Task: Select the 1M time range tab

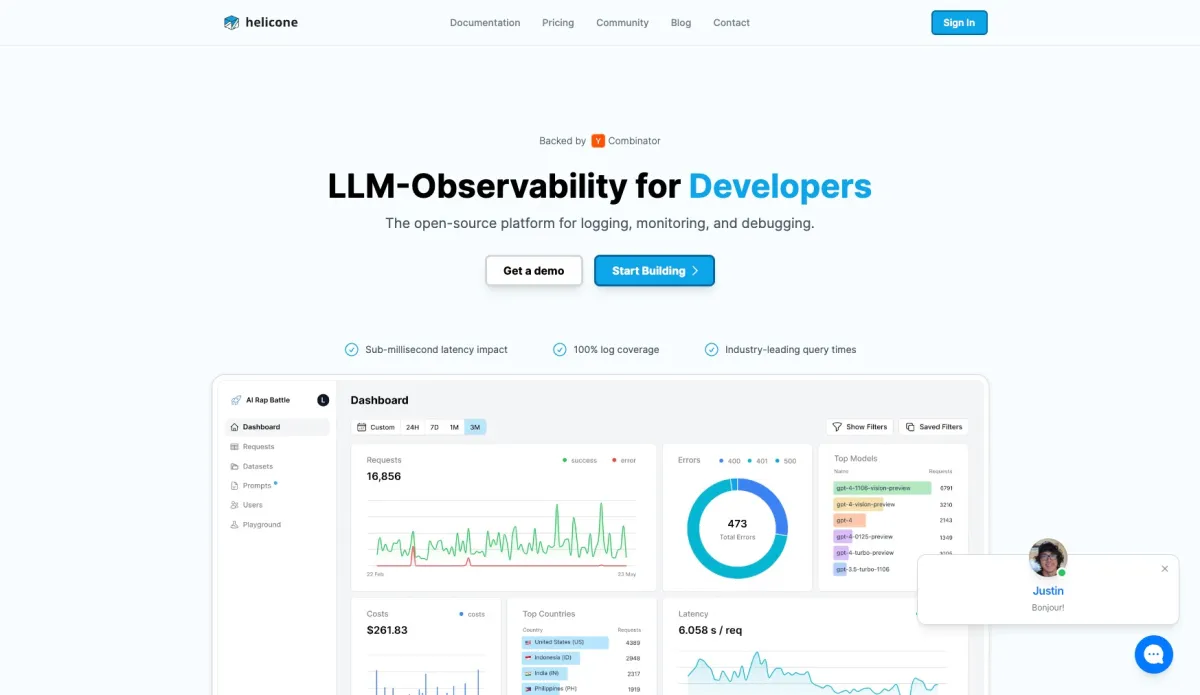Action: 454,427
